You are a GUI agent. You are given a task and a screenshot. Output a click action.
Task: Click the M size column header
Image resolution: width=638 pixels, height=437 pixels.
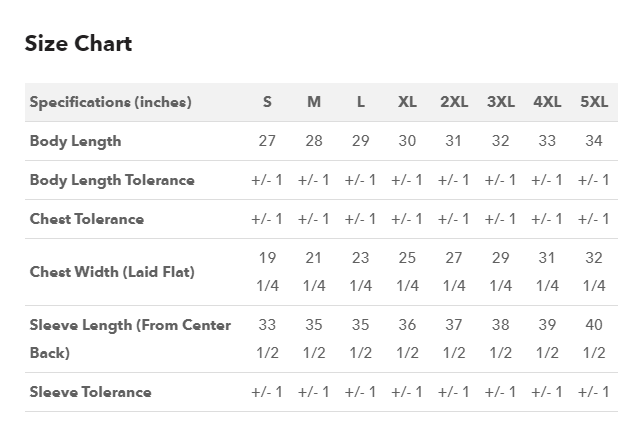[314, 102]
